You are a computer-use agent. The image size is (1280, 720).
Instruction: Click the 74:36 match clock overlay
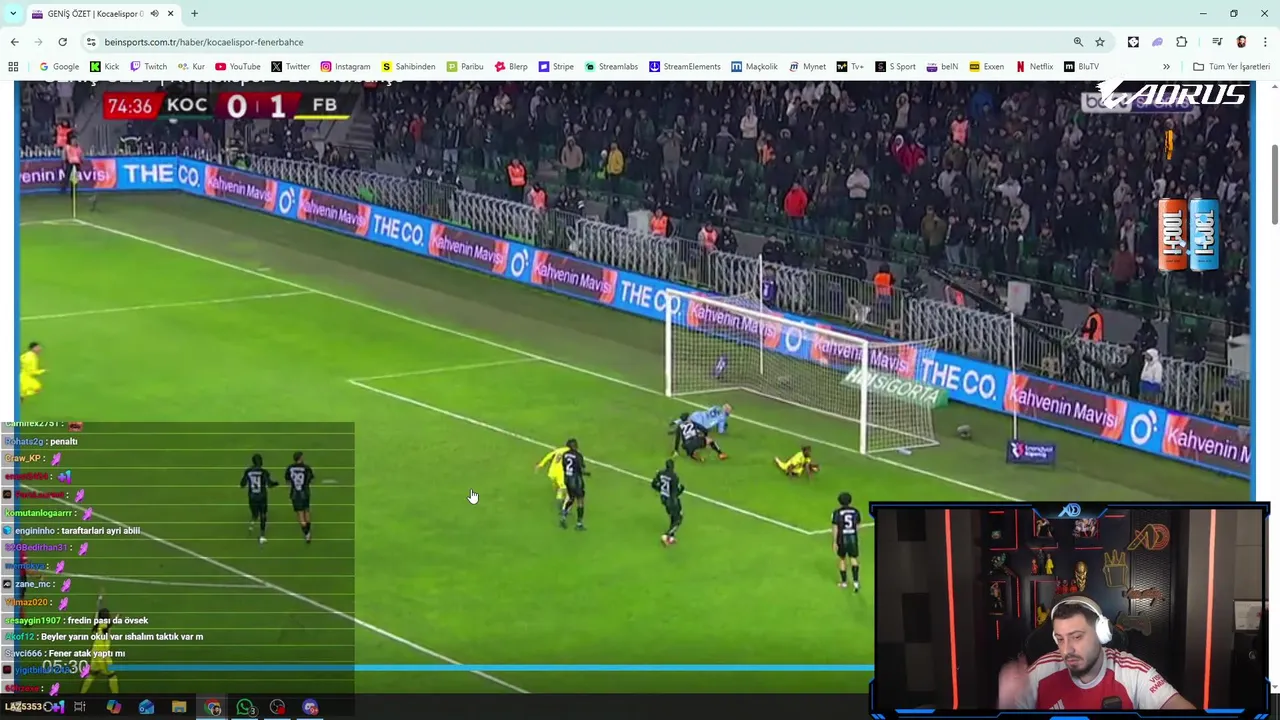130,105
